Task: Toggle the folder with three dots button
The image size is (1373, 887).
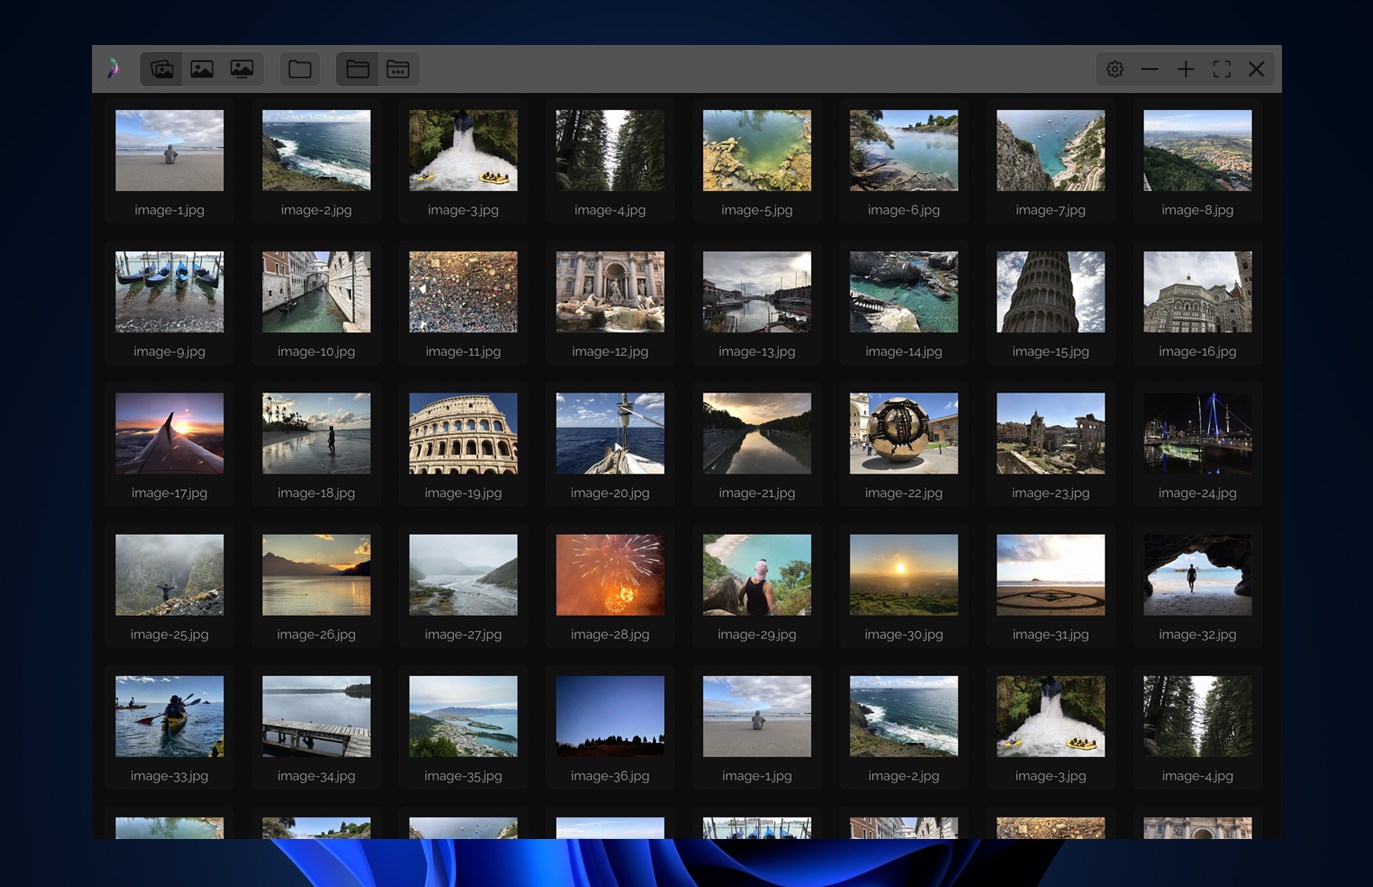Action: (398, 69)
